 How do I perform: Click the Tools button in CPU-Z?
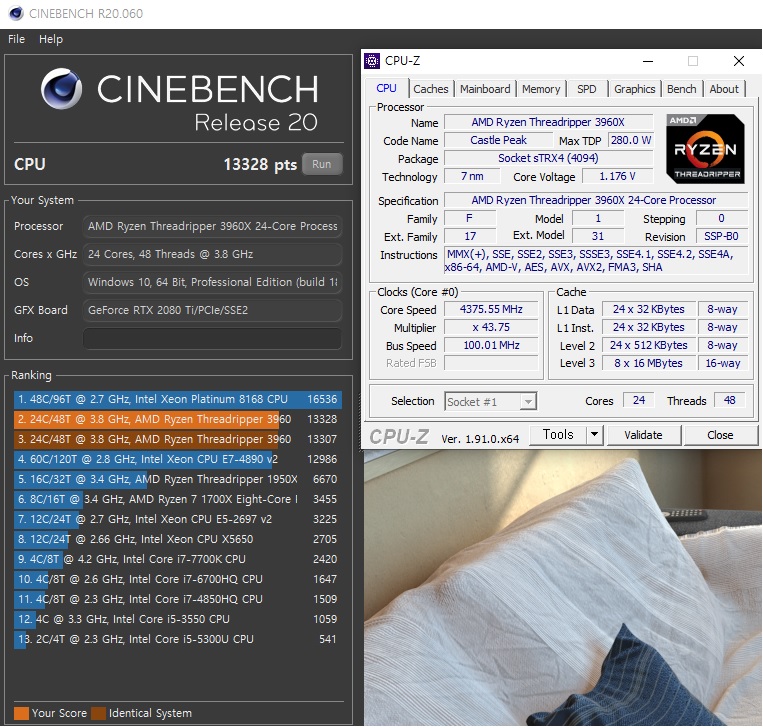coord(558,435)
